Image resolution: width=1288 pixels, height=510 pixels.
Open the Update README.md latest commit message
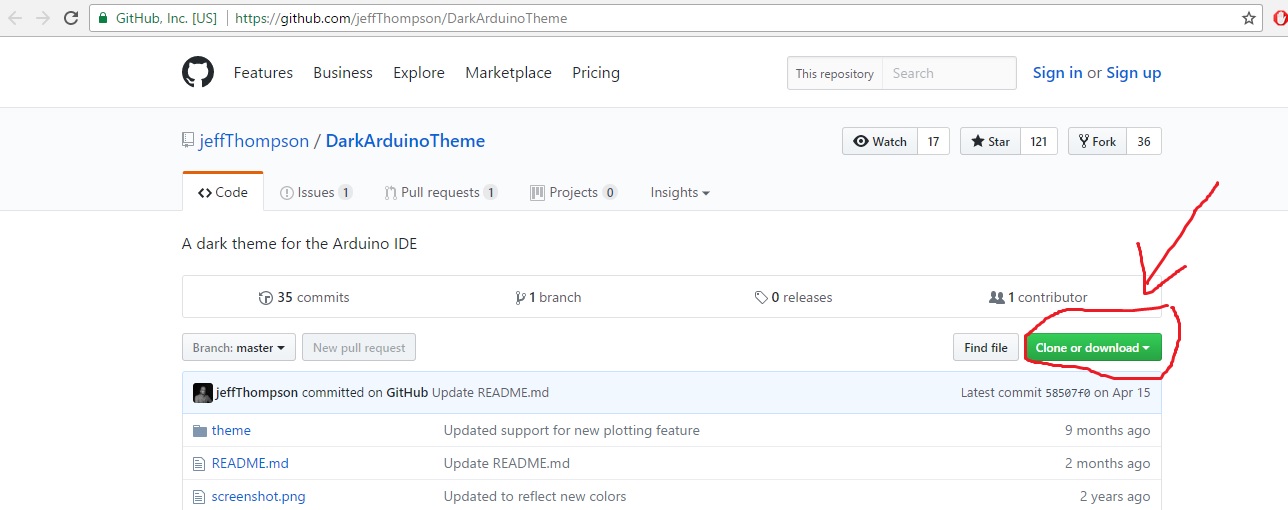(491, 393)
